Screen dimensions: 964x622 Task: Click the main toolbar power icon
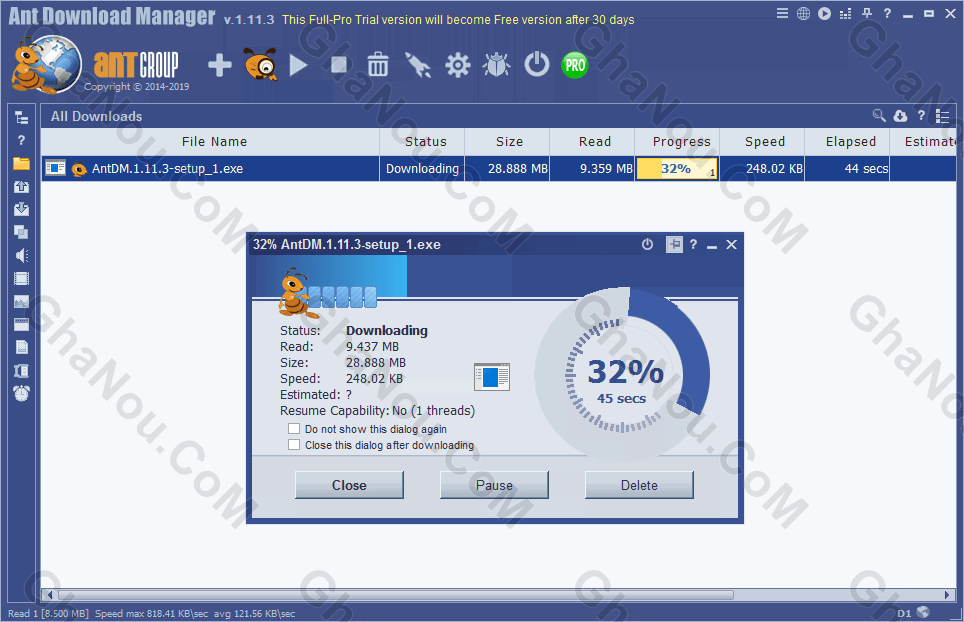(x=537, y=64)
